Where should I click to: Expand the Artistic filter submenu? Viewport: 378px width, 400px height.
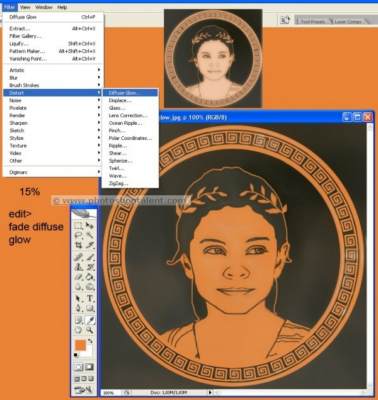click(x=53, y=70)
